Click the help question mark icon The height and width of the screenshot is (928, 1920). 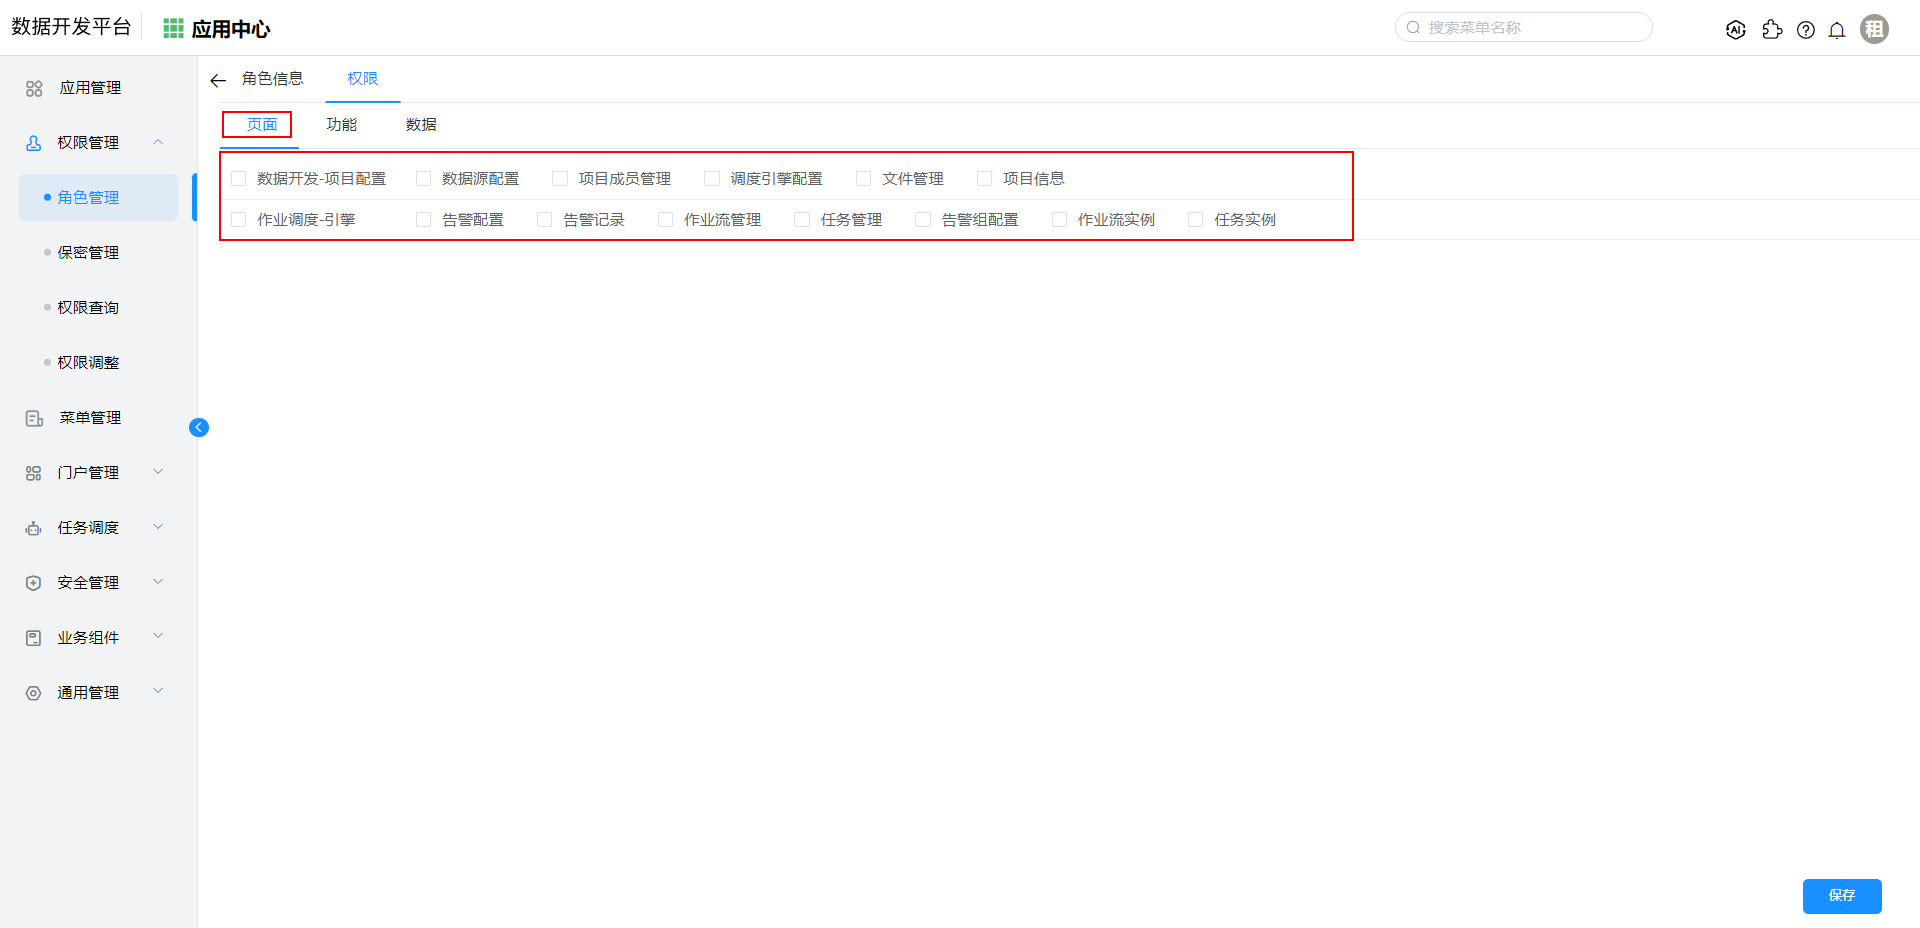pyautogui.click(x=1805, y=30)
